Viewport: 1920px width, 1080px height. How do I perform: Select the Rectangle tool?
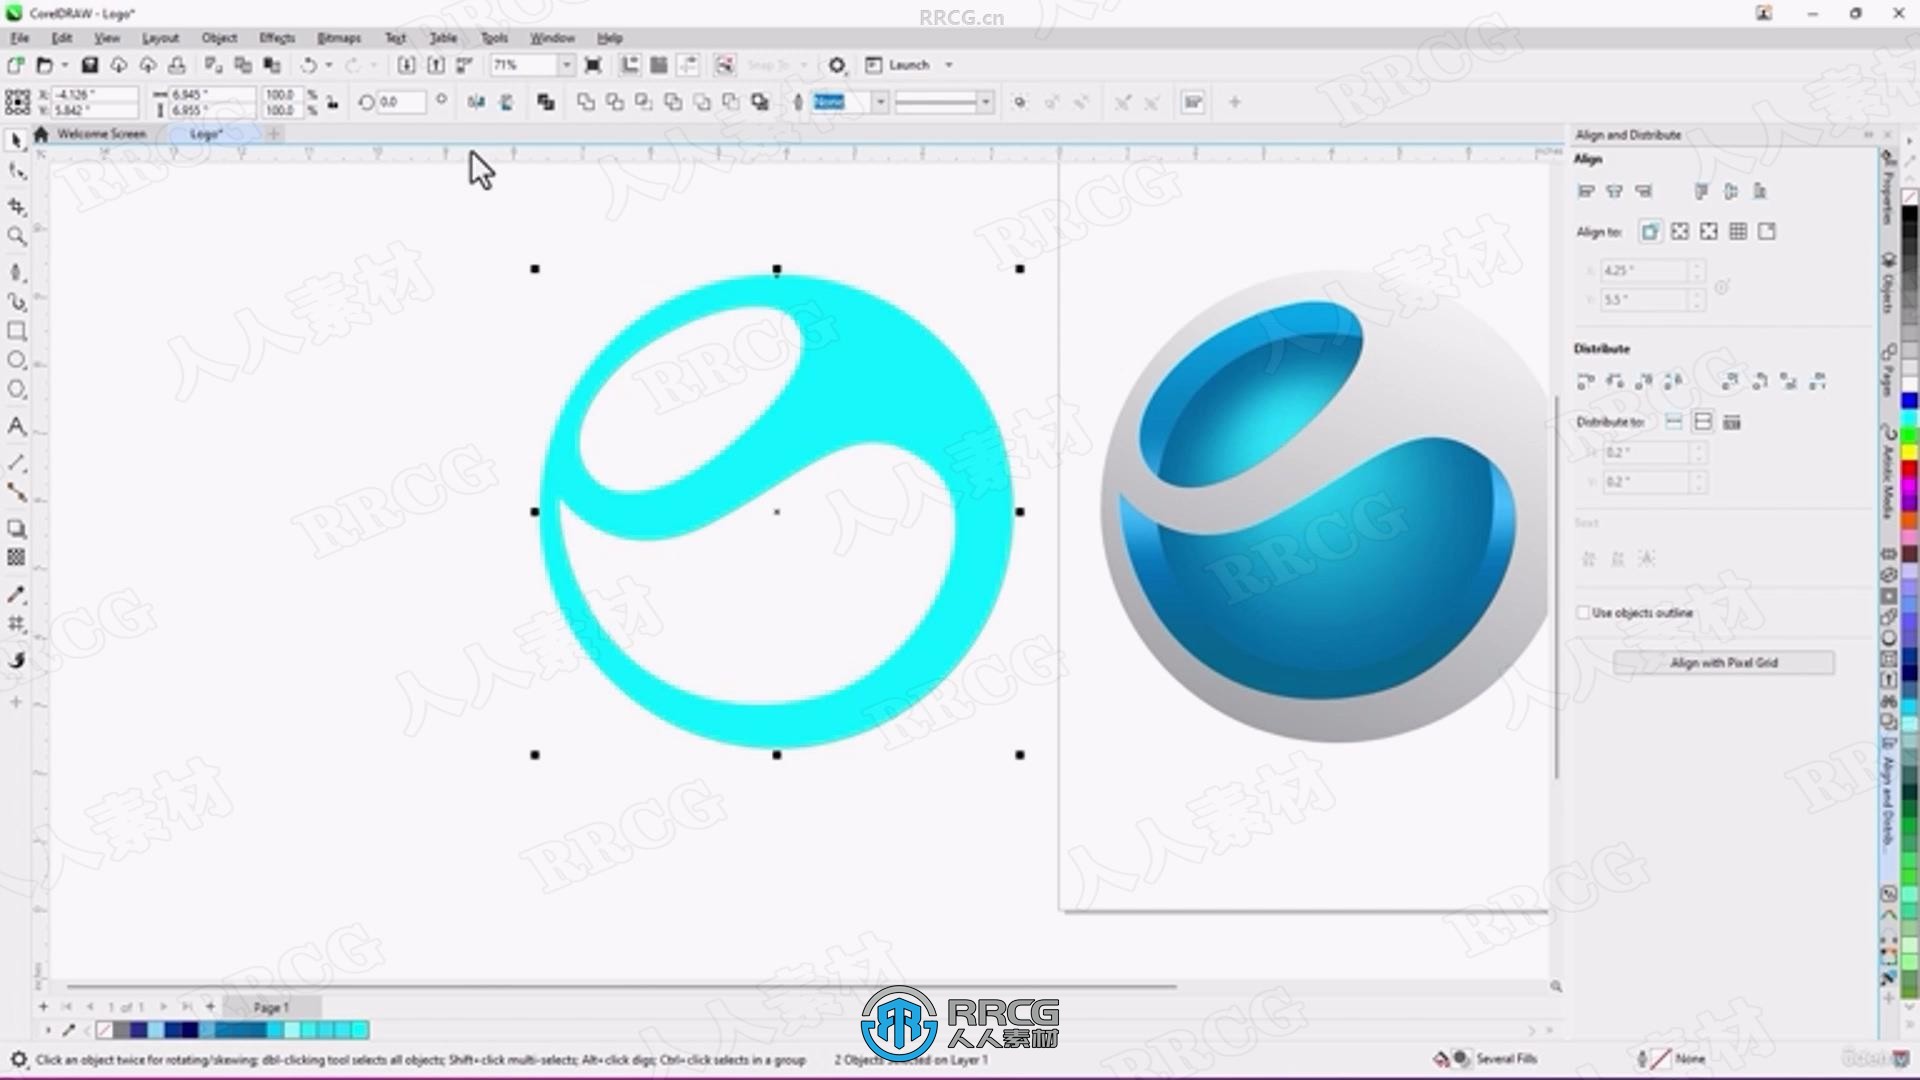(x=16, y=331)
